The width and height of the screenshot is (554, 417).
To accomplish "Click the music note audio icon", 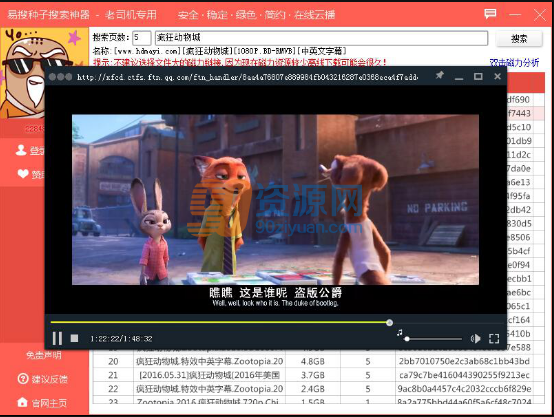I will pyautogui.click(x=400, y=333).
